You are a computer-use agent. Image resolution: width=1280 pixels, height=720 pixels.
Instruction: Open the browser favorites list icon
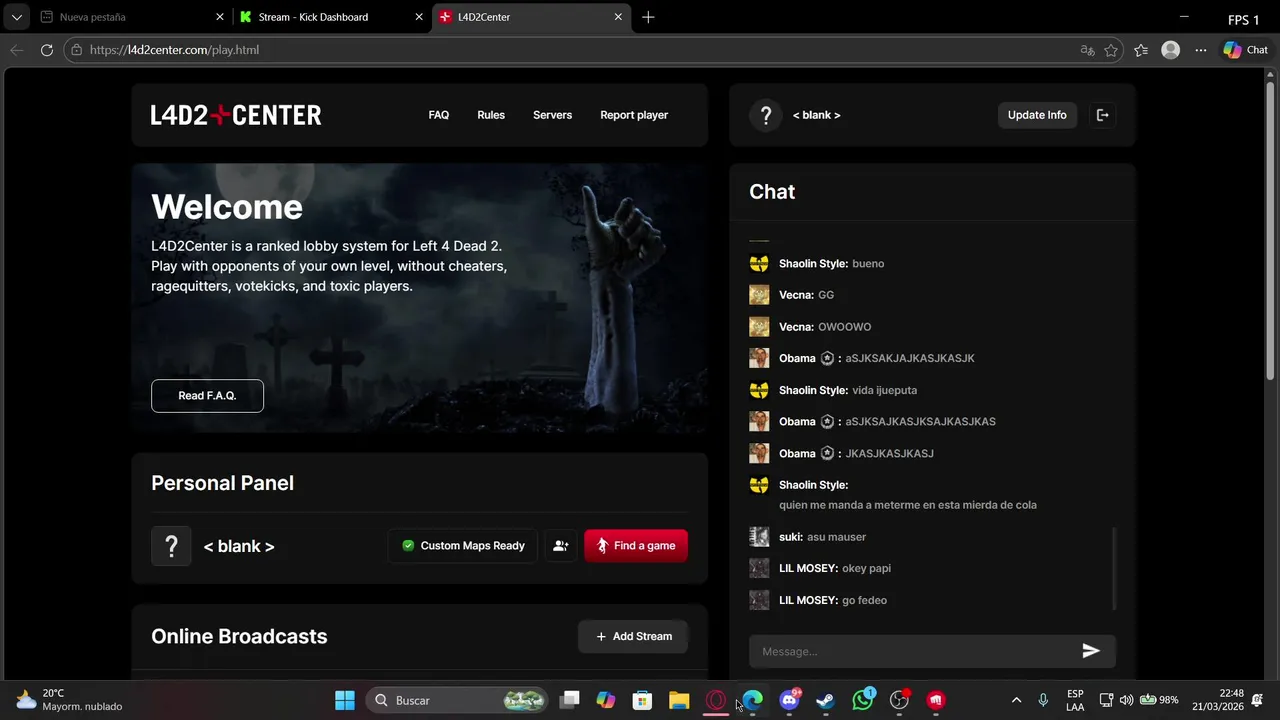1141,50
